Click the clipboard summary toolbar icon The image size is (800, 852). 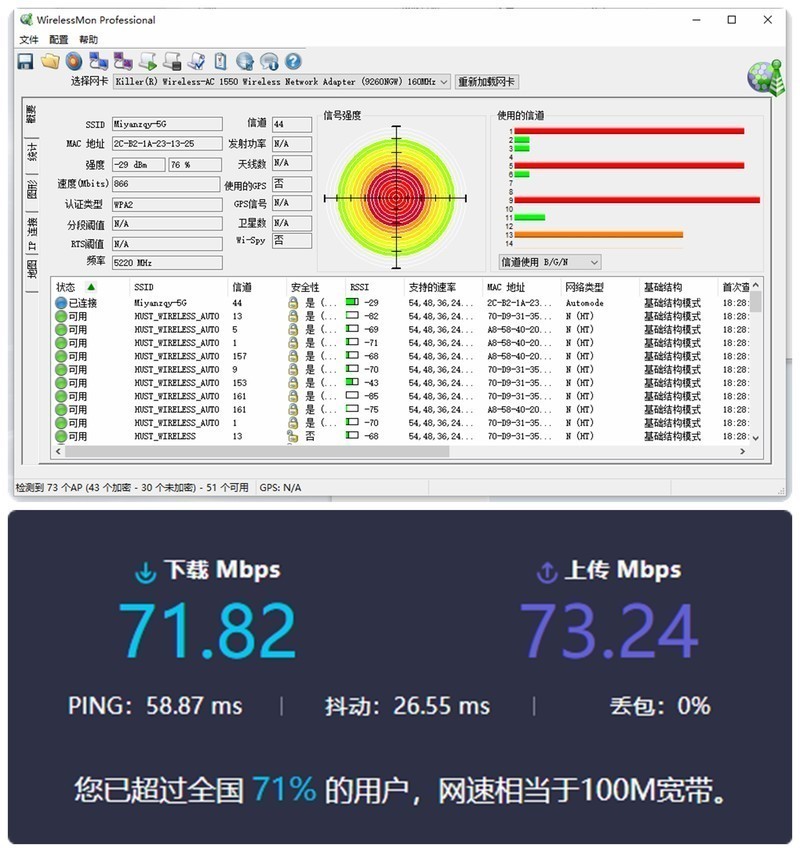point(219,61)
